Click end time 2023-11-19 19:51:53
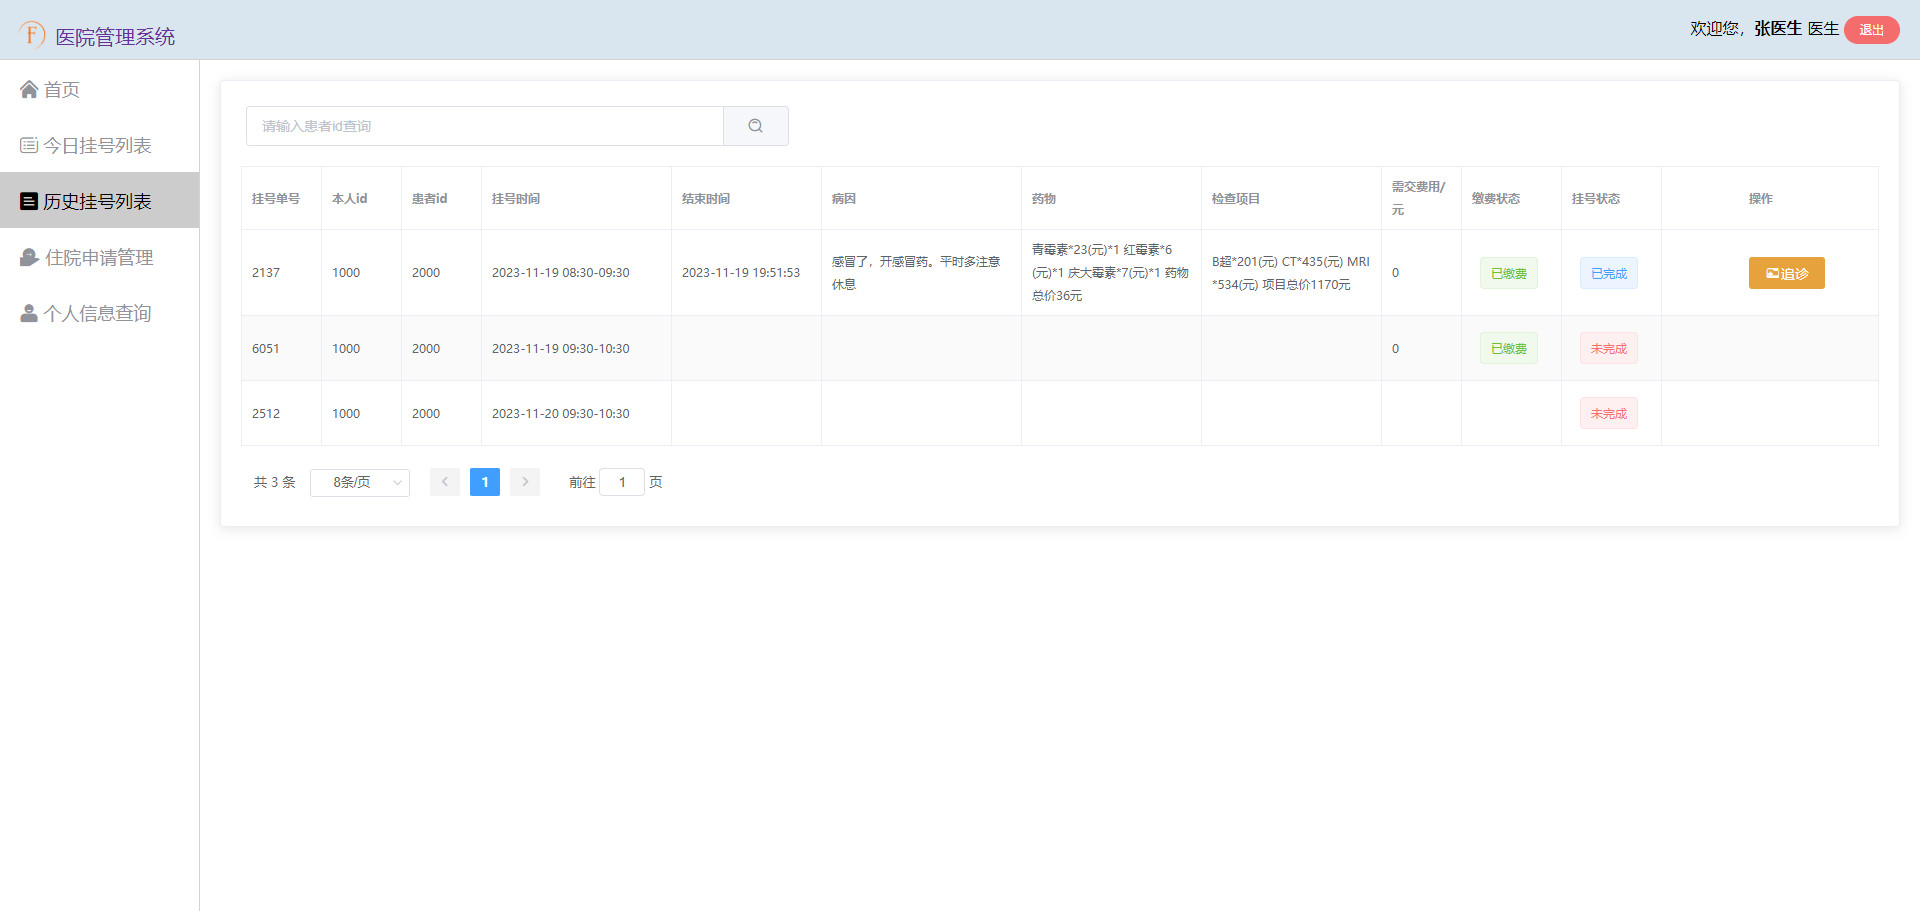 tap(746, 273)
